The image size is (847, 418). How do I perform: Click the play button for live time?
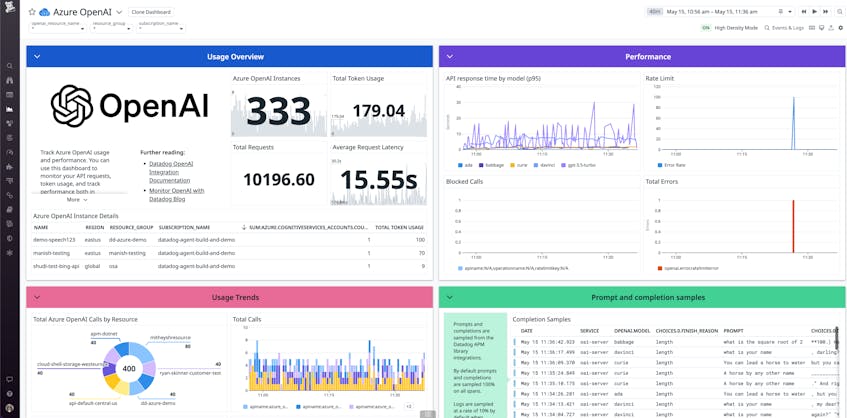point(815,11)
